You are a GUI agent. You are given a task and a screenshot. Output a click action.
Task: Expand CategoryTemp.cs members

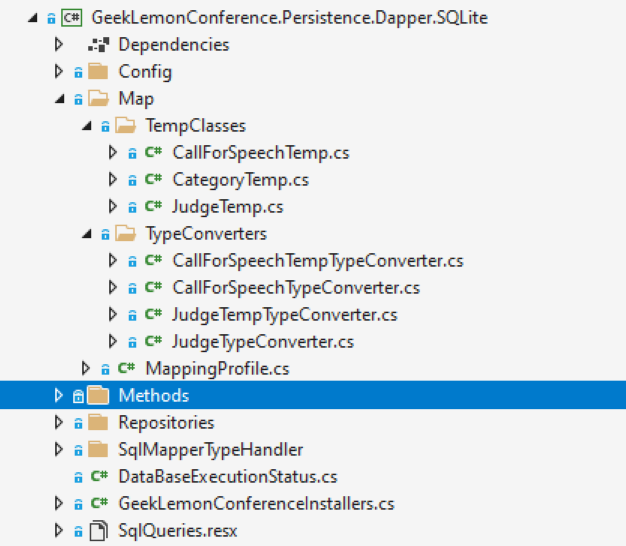point(113,179)
